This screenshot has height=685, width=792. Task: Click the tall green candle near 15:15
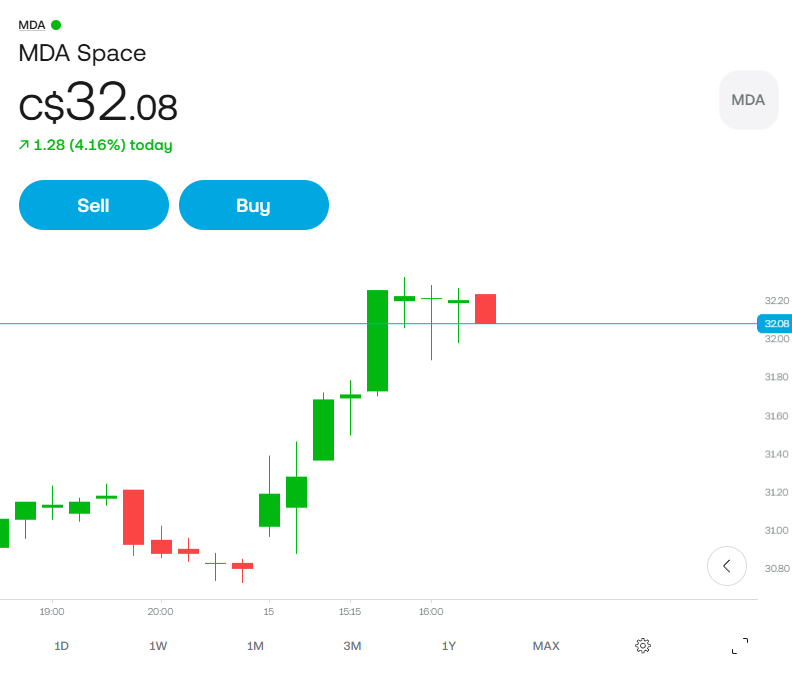377,340
